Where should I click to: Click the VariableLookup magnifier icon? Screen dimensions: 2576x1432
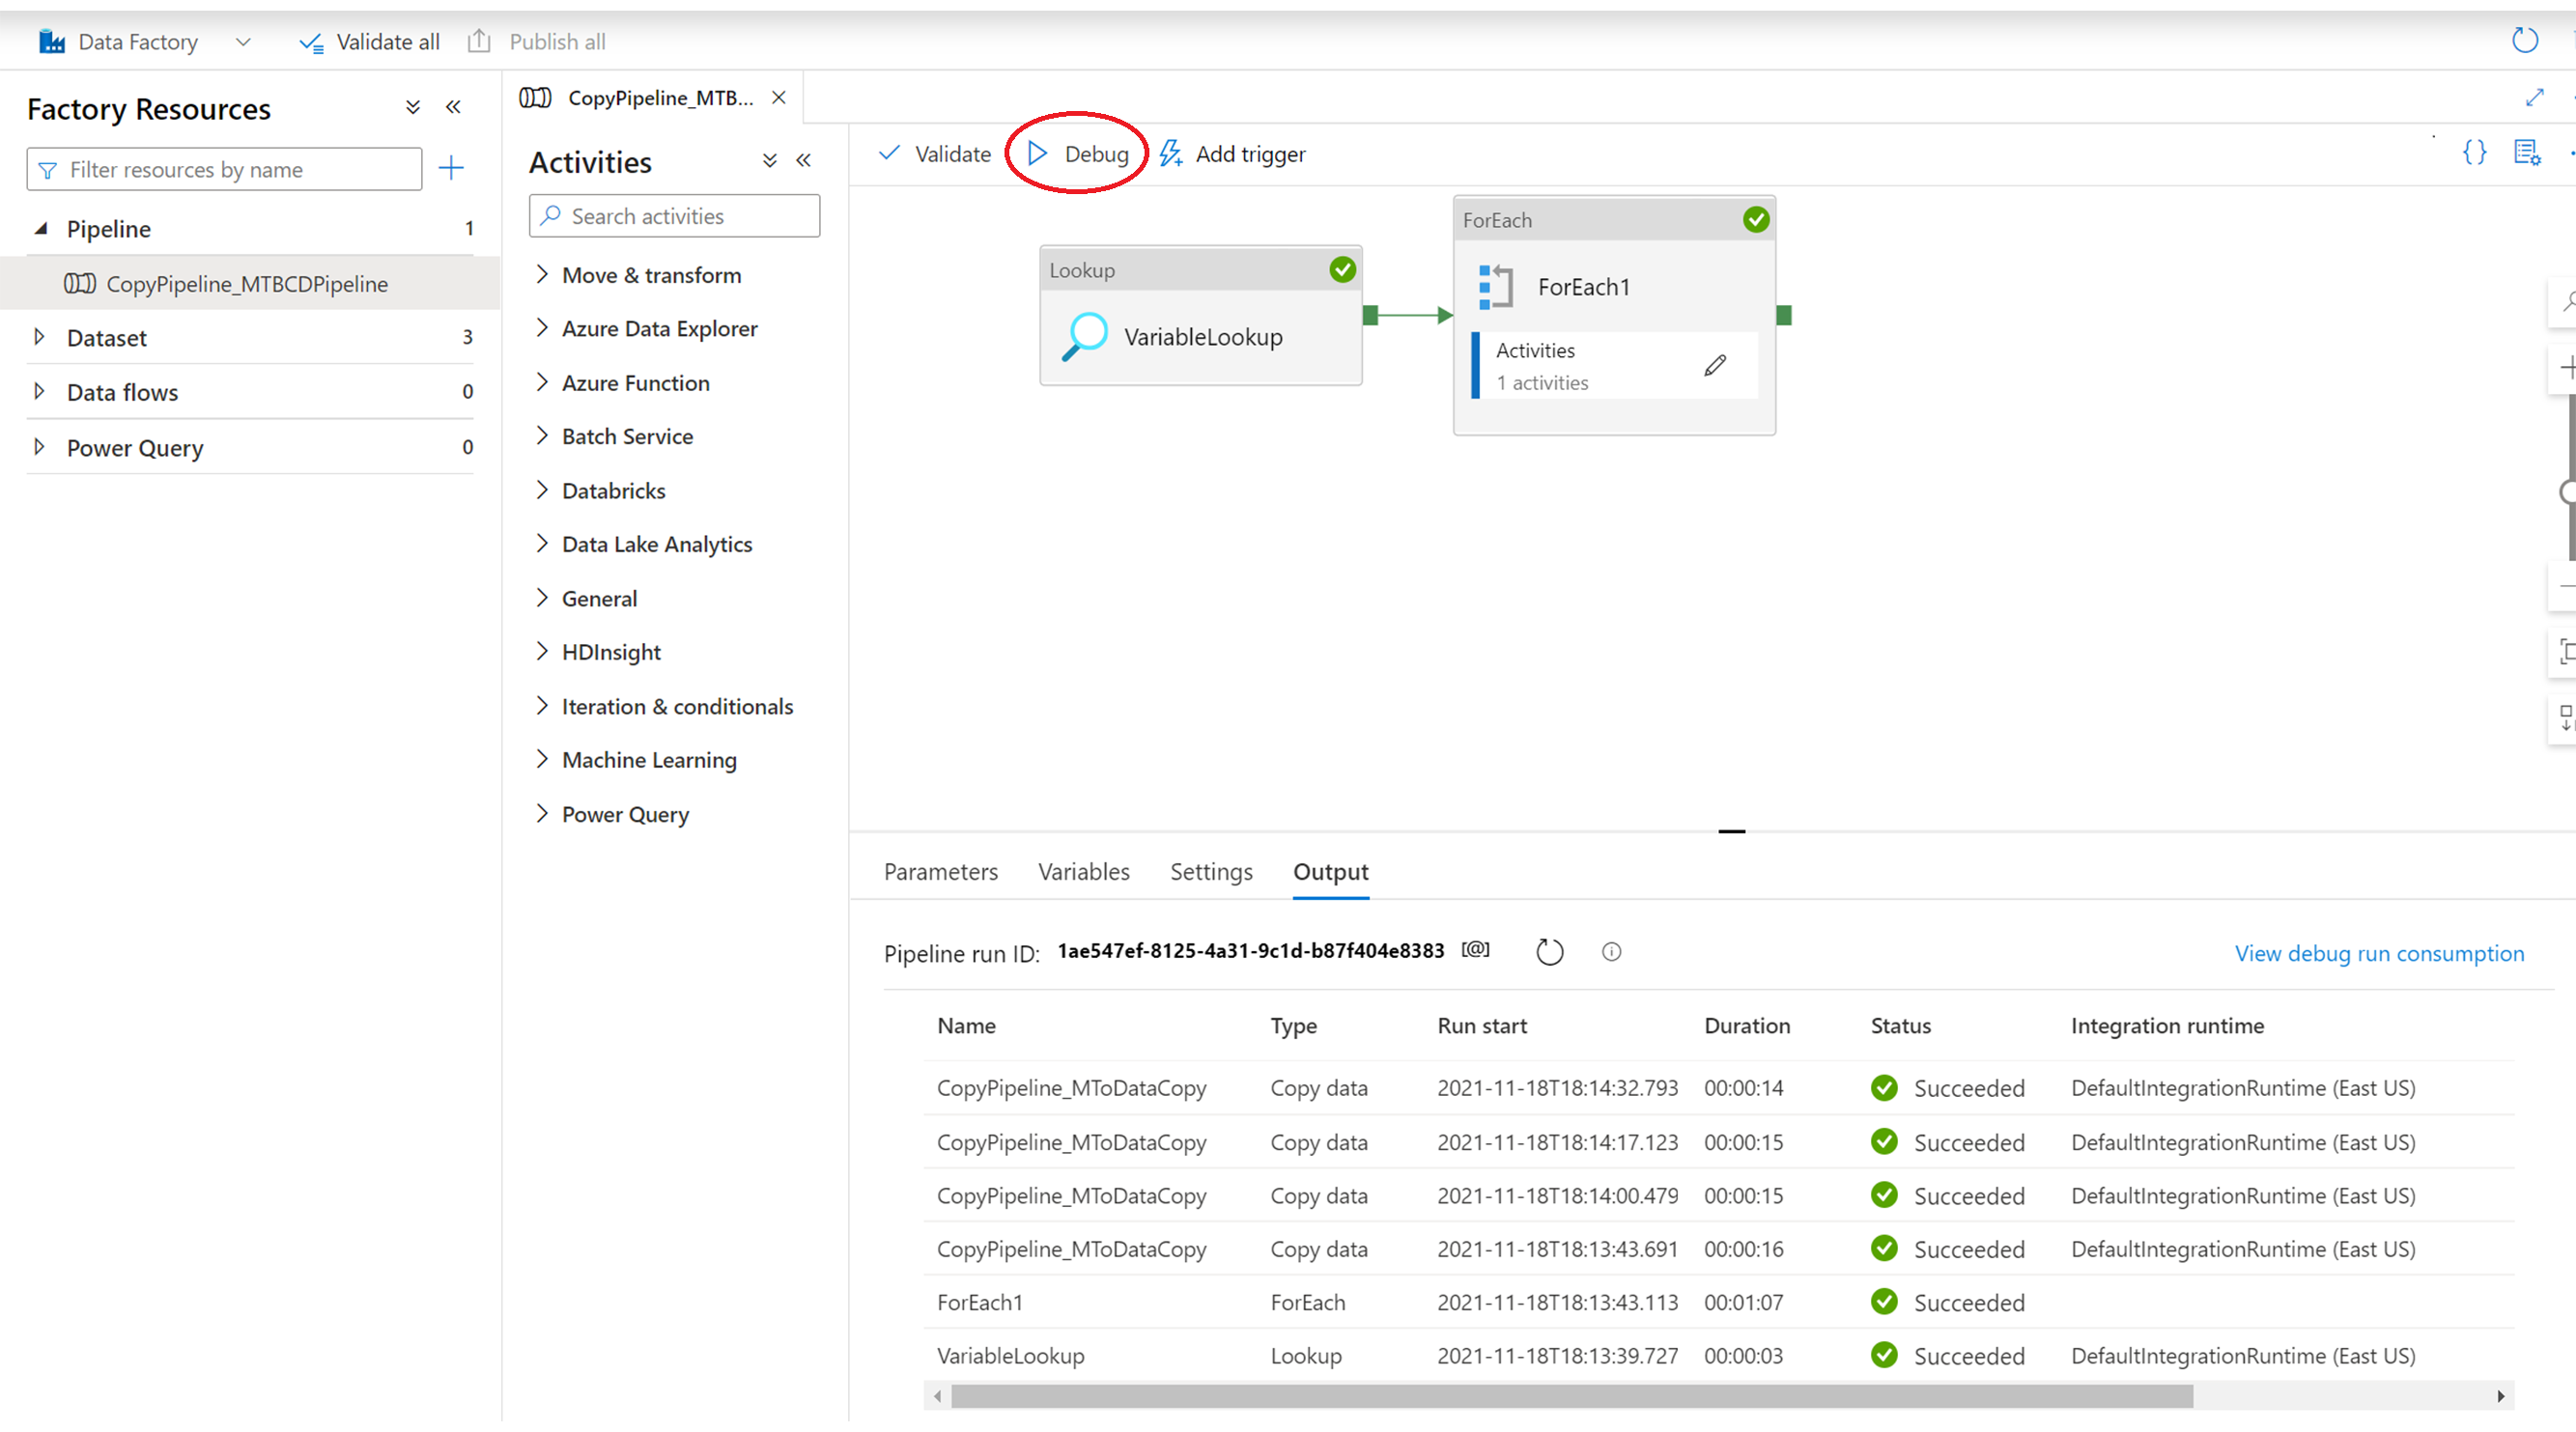(x=1085, y=336)
